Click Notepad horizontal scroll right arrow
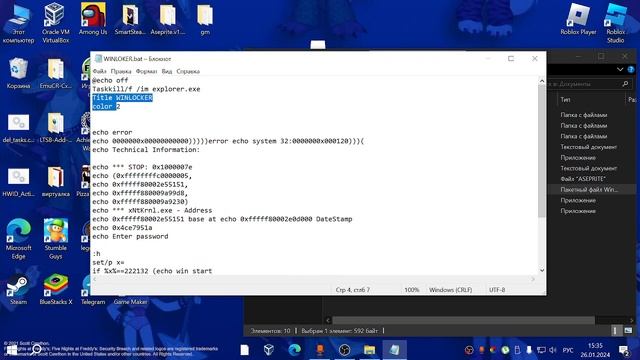 tap(533, 279)
